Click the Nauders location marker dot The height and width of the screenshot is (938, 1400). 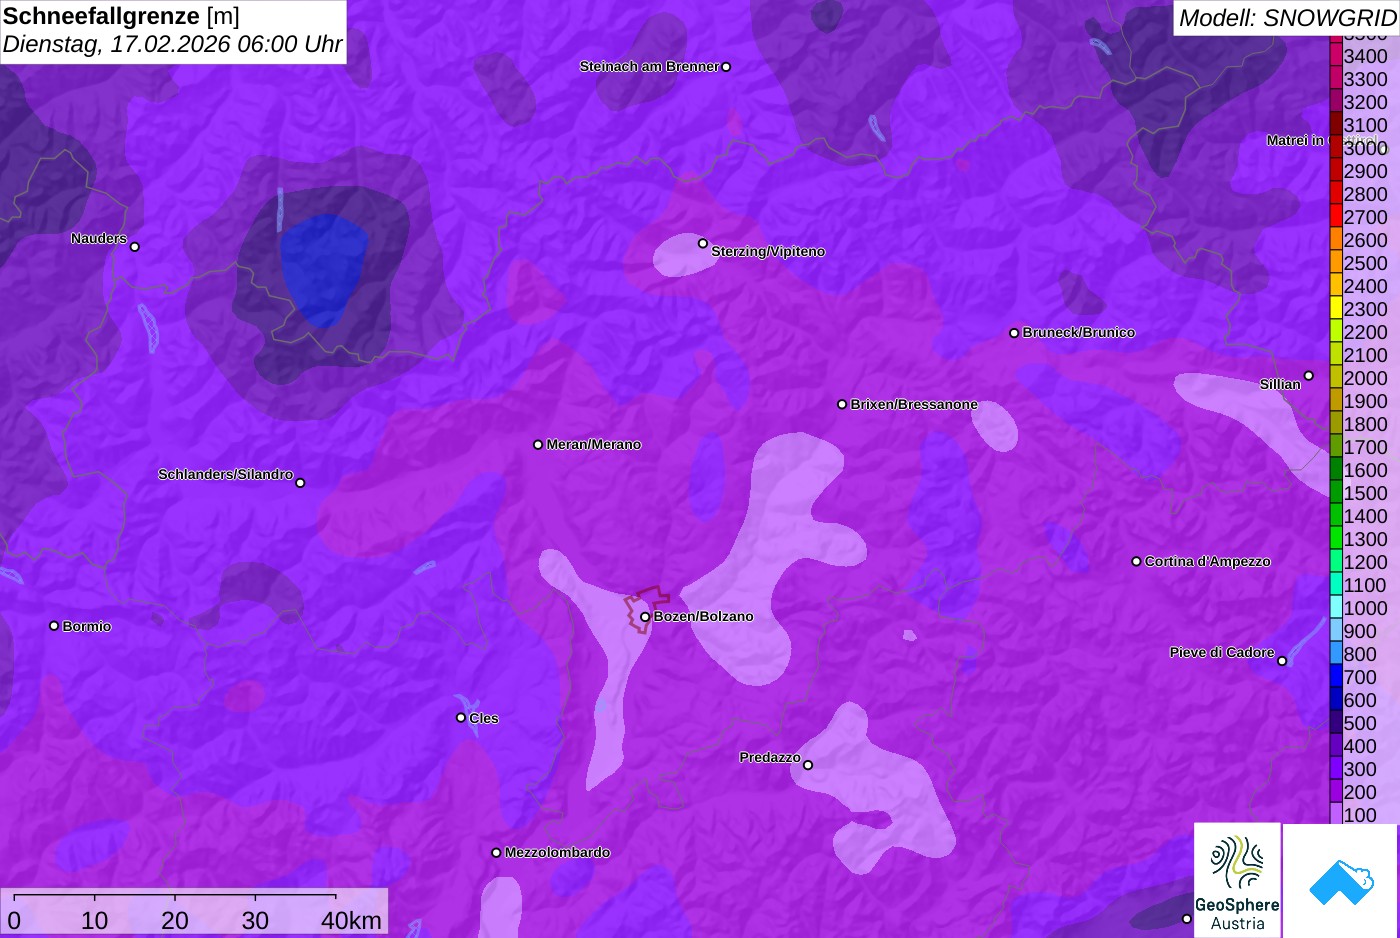(135, 246)
